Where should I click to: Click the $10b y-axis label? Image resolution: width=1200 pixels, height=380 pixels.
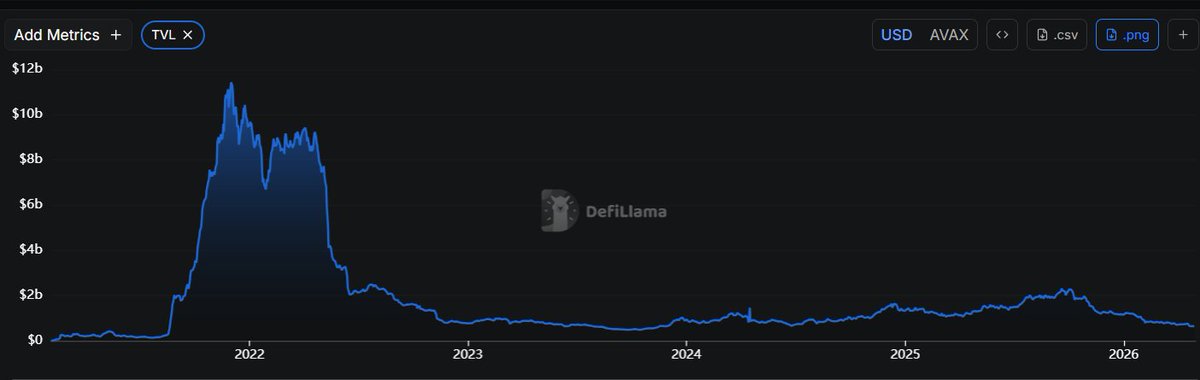[x=27, y=113]
